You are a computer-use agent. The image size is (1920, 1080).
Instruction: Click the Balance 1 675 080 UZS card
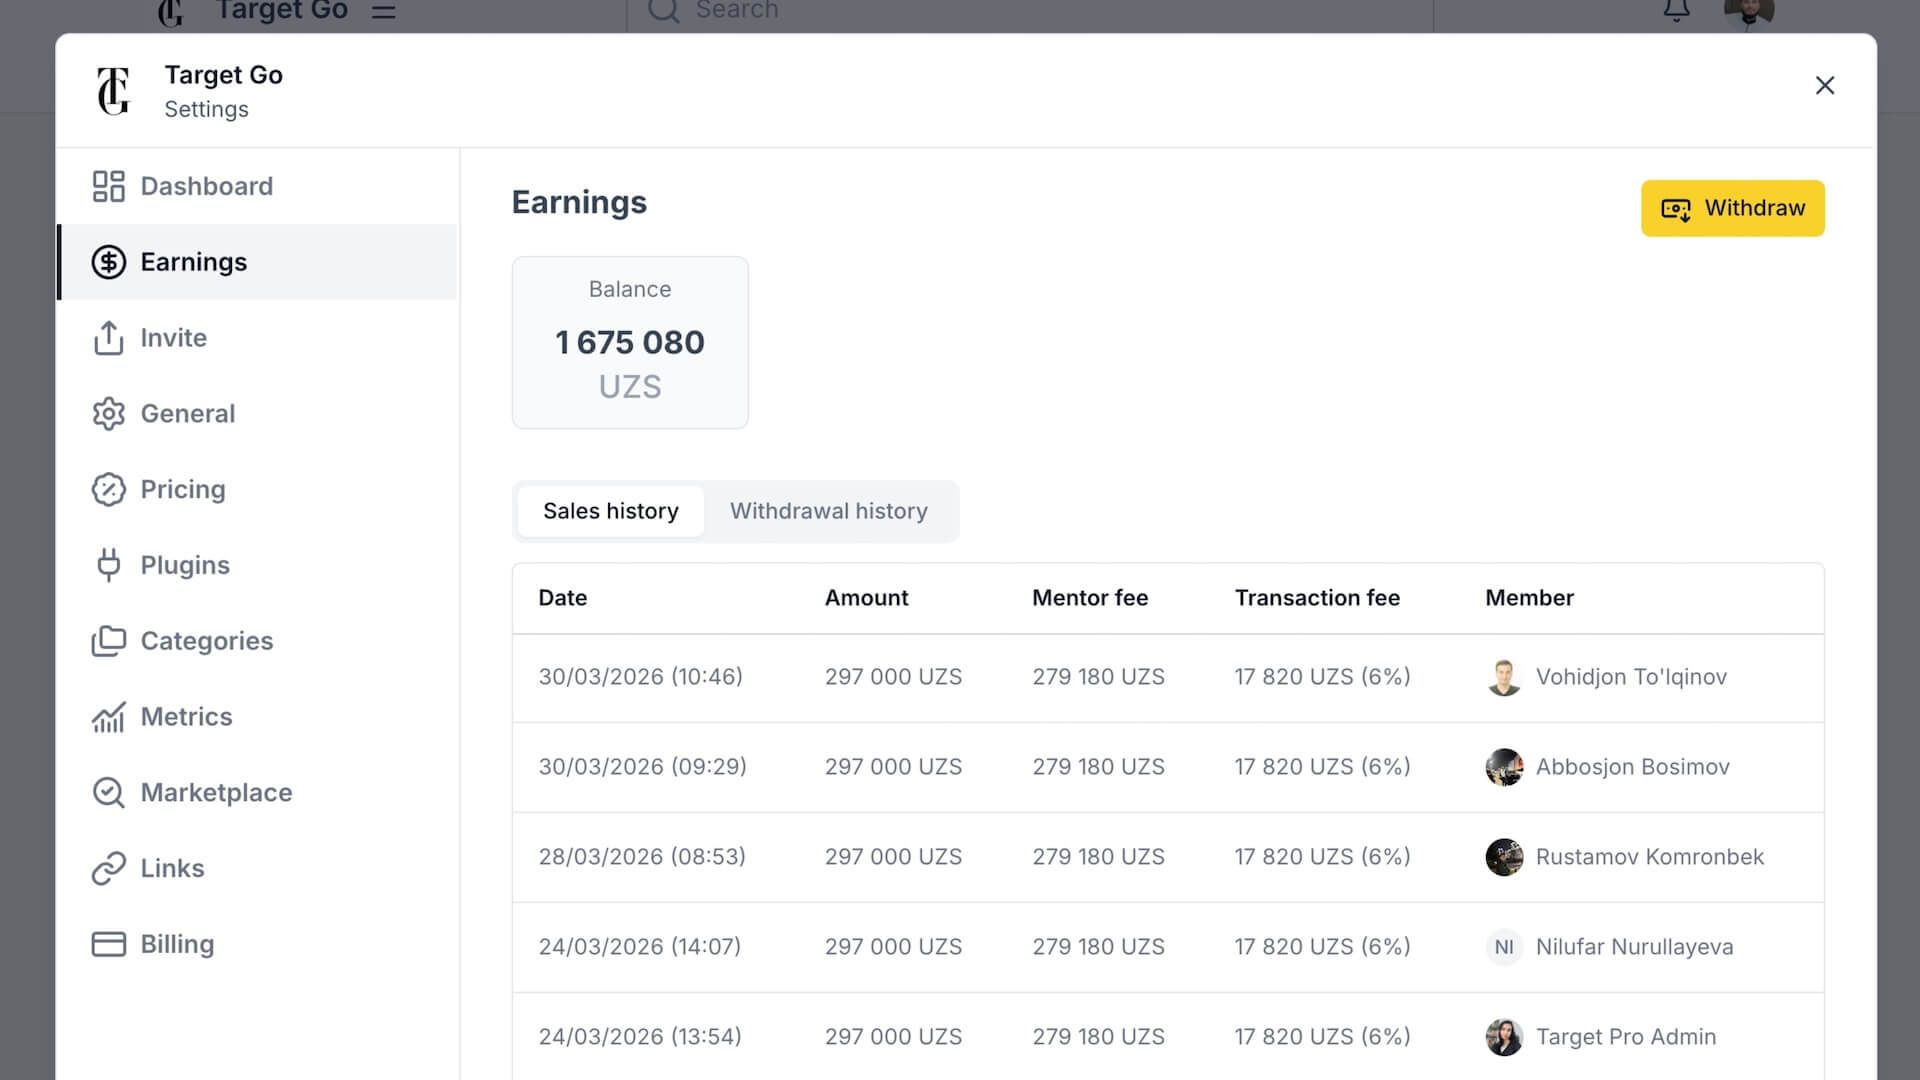(x=630, y=343)
